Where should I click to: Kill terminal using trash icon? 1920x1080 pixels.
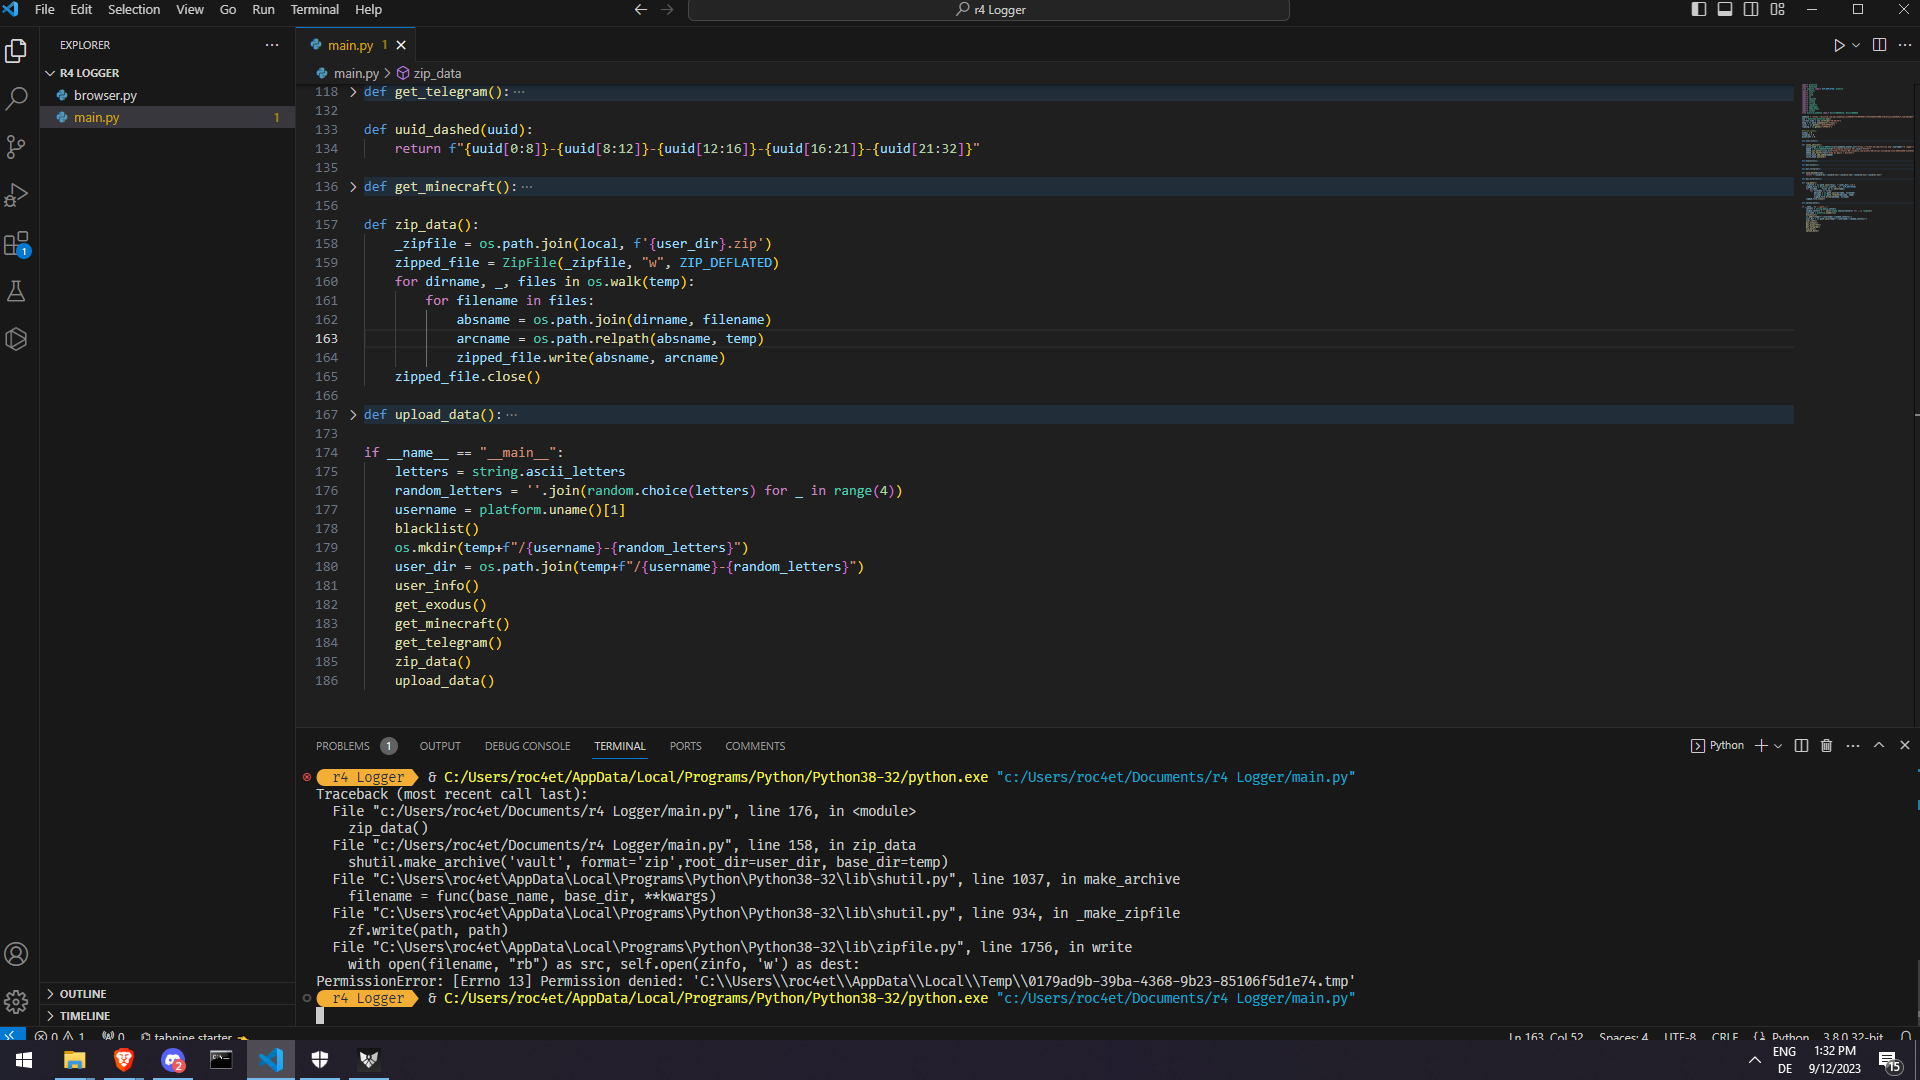[x=1826, y=746]
